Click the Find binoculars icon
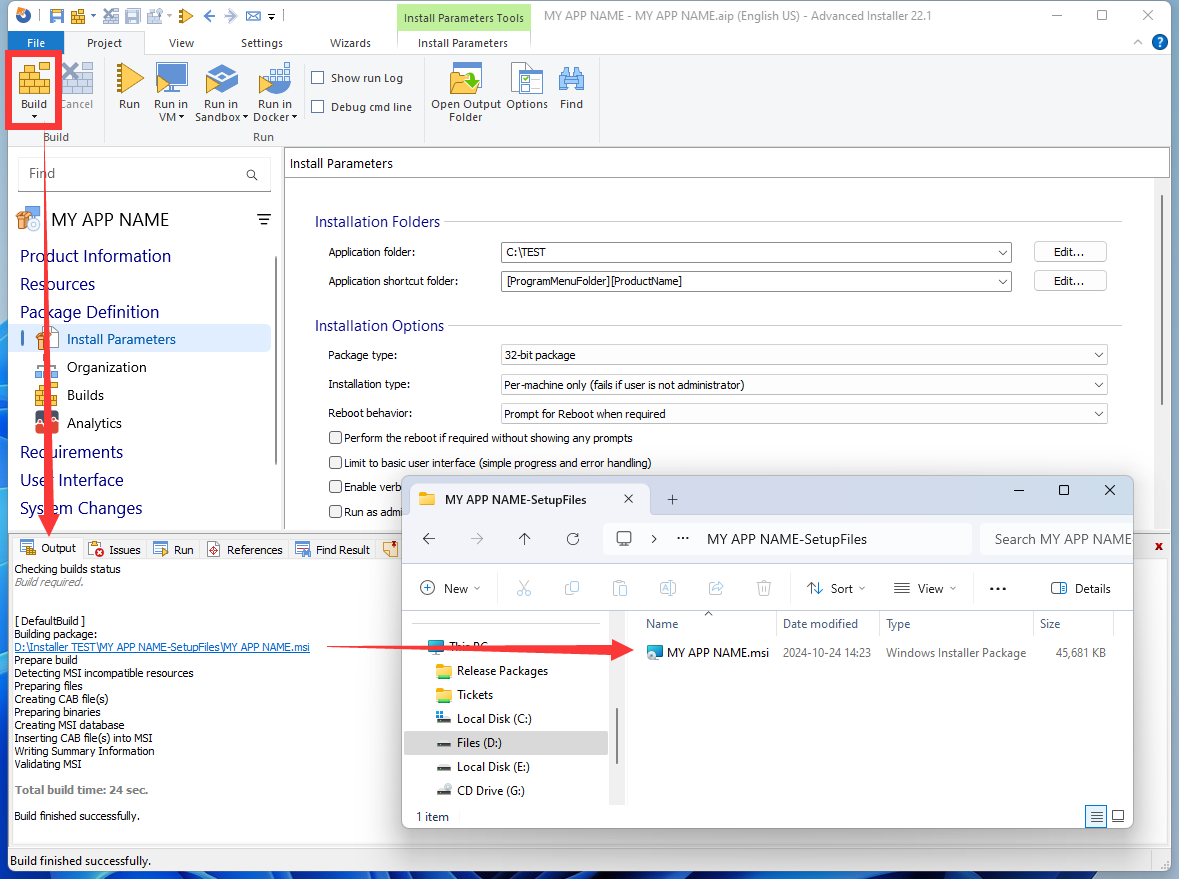This screenshot has width=1179, height=879. pyautogui.click(x=571, y=80)
